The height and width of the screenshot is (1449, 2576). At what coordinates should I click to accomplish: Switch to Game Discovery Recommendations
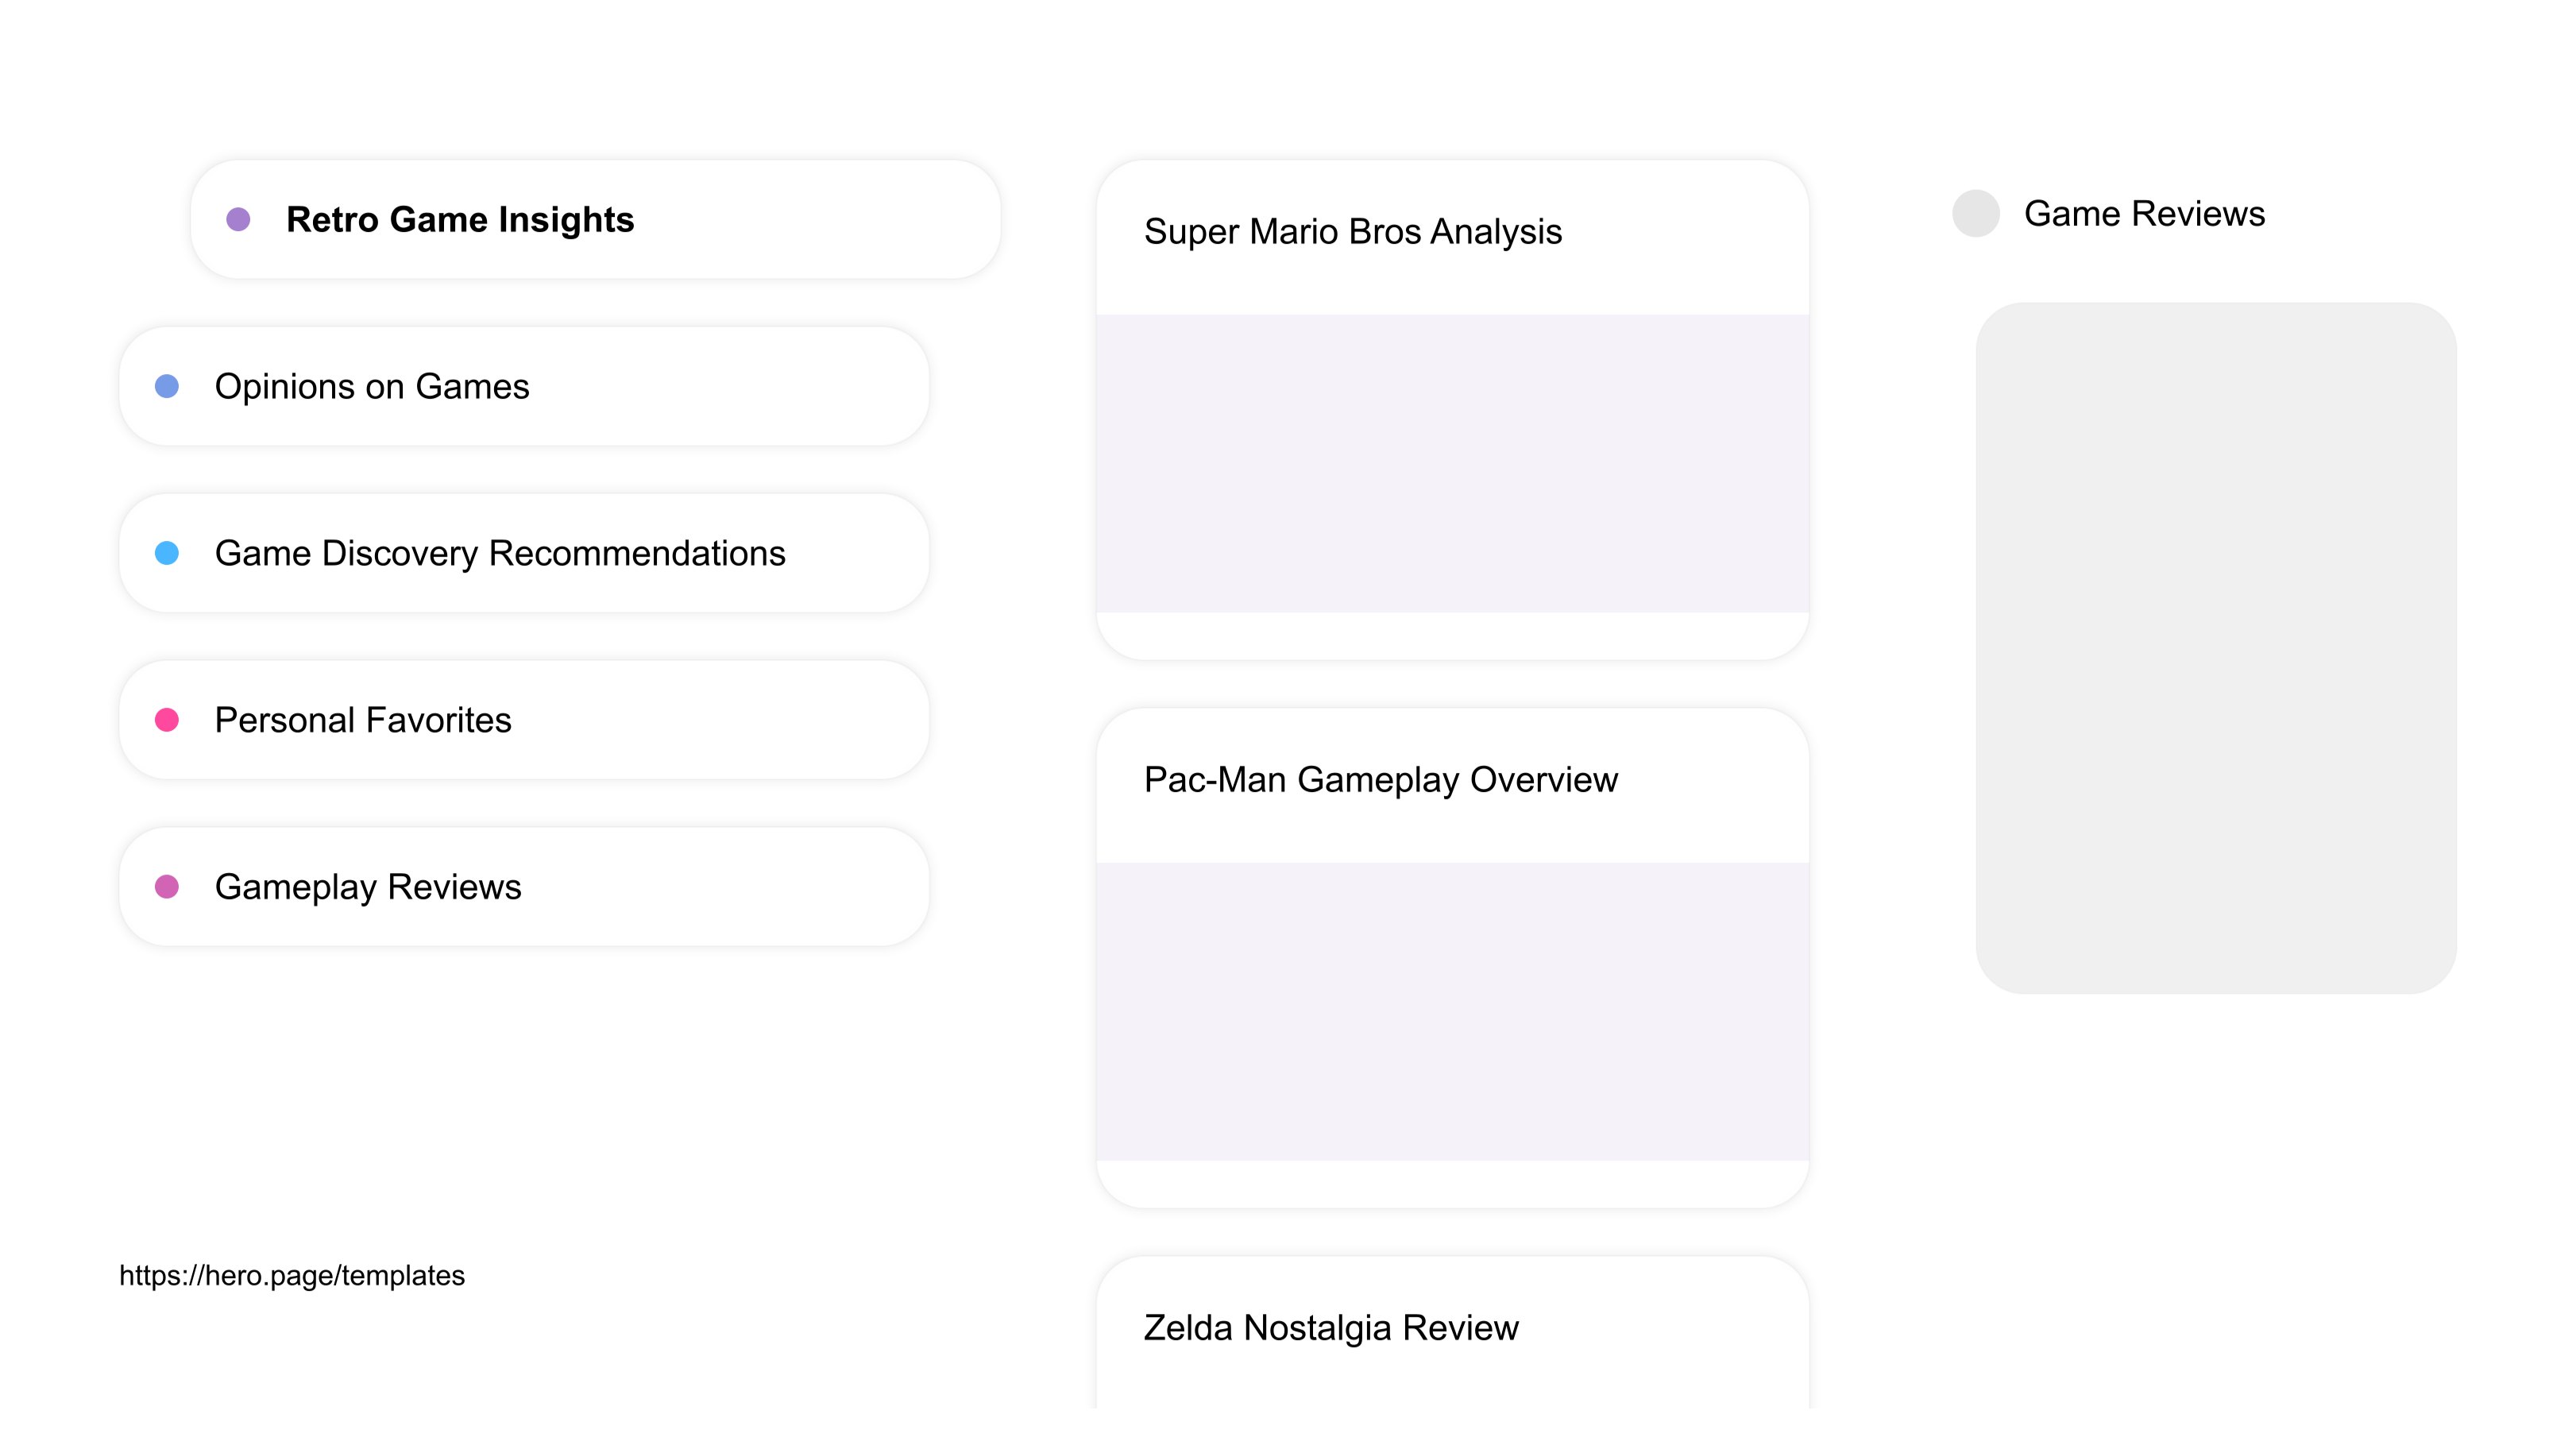tap(524, 553)
